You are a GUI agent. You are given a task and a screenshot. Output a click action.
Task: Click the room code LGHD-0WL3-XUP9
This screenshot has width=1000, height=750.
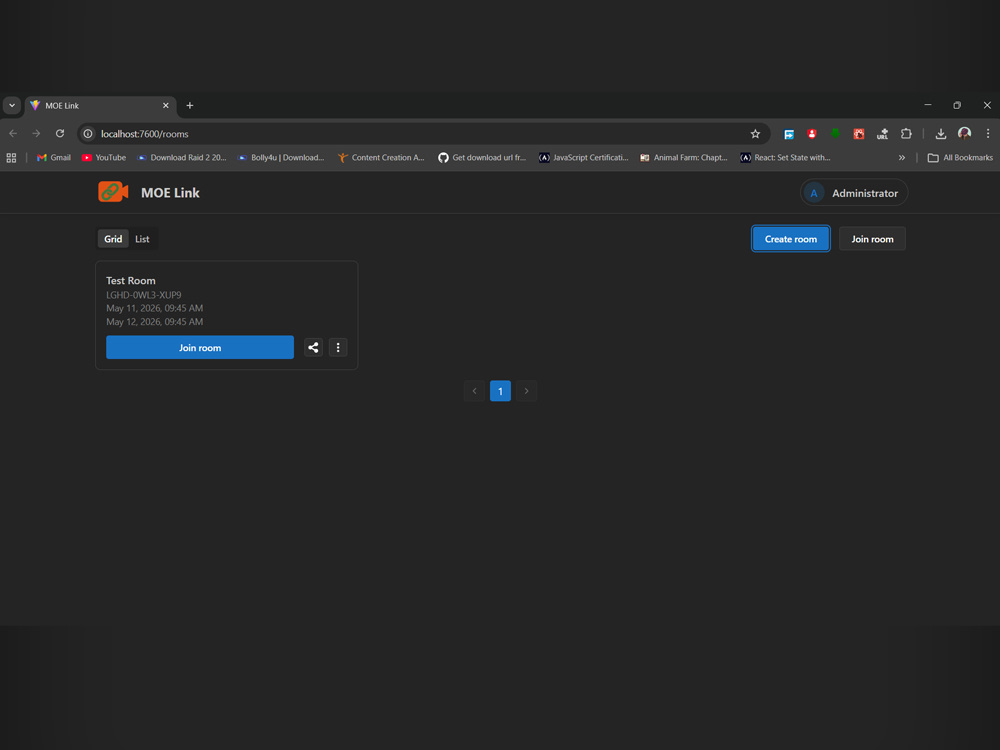(143, 295)
